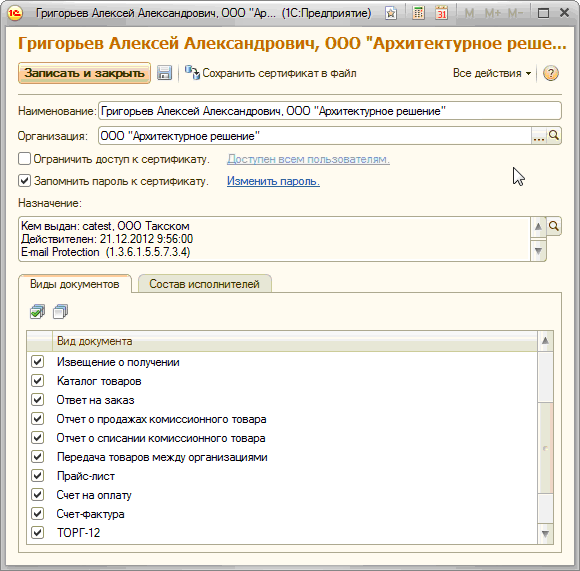The width and height of the screenshot is (580, 571).
Task: Select Счет-фактура row text
Action: (x=90, y=514)
